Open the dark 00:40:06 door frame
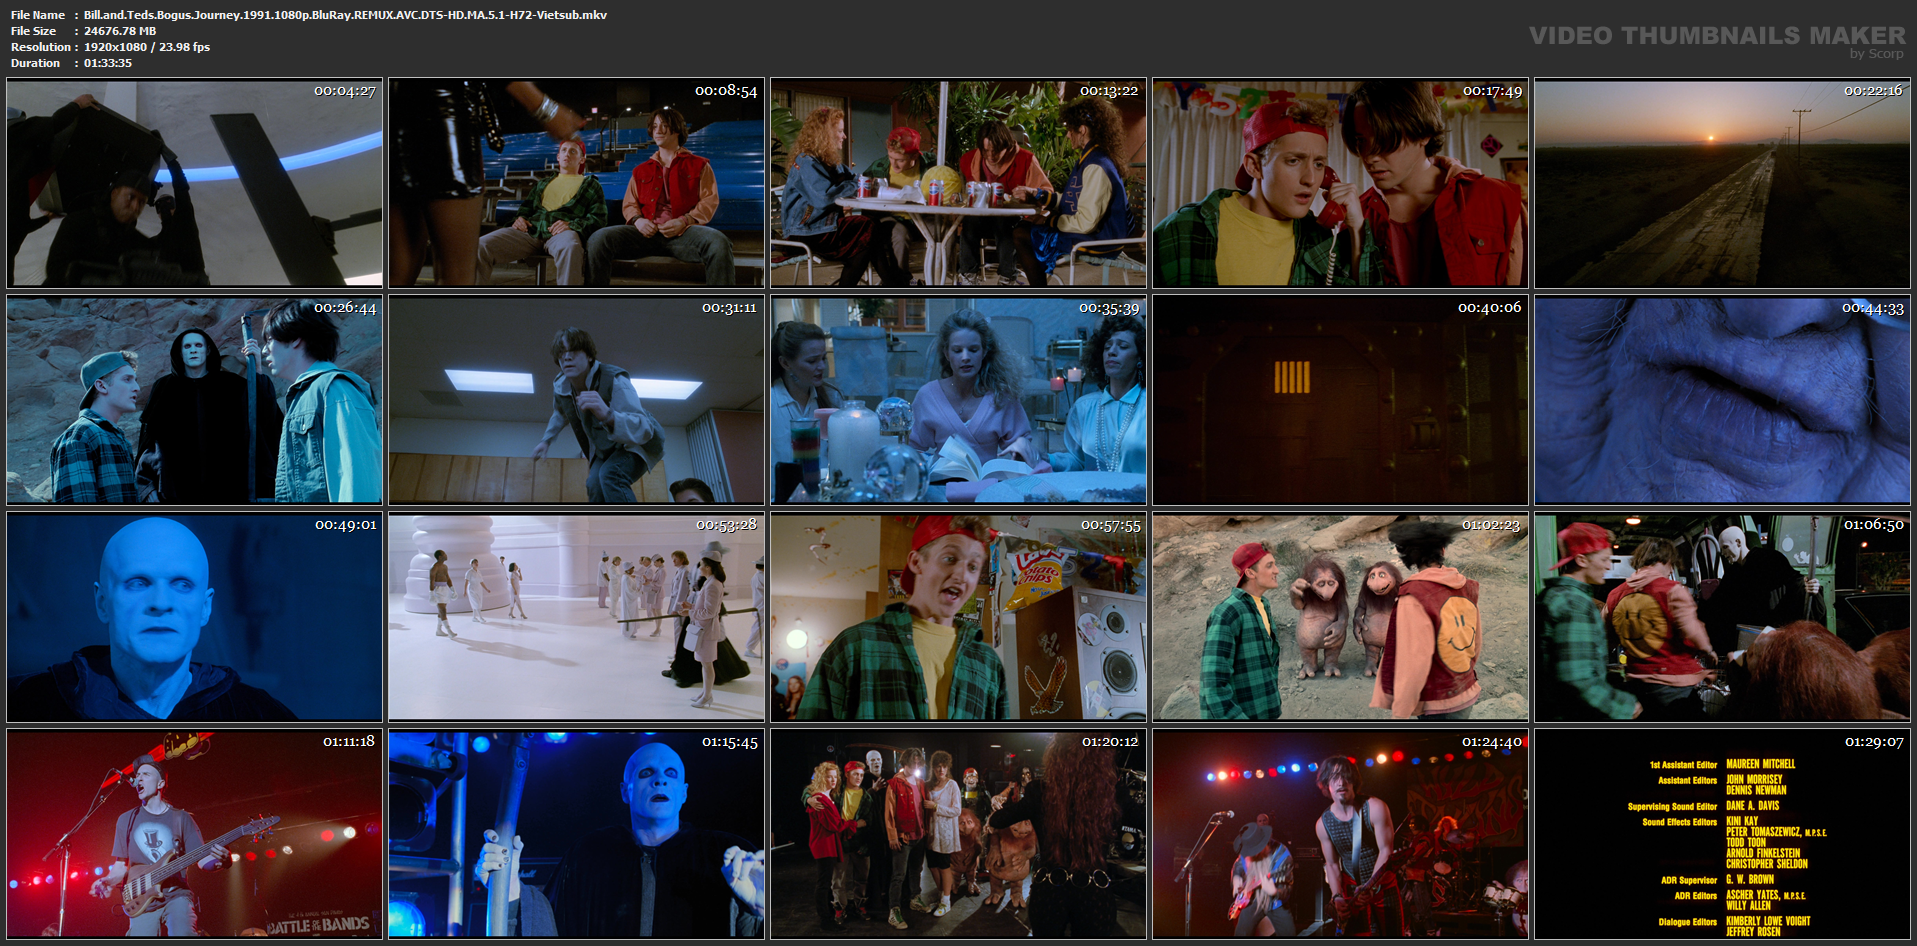1917x946 pixels. coord(1341,400)
